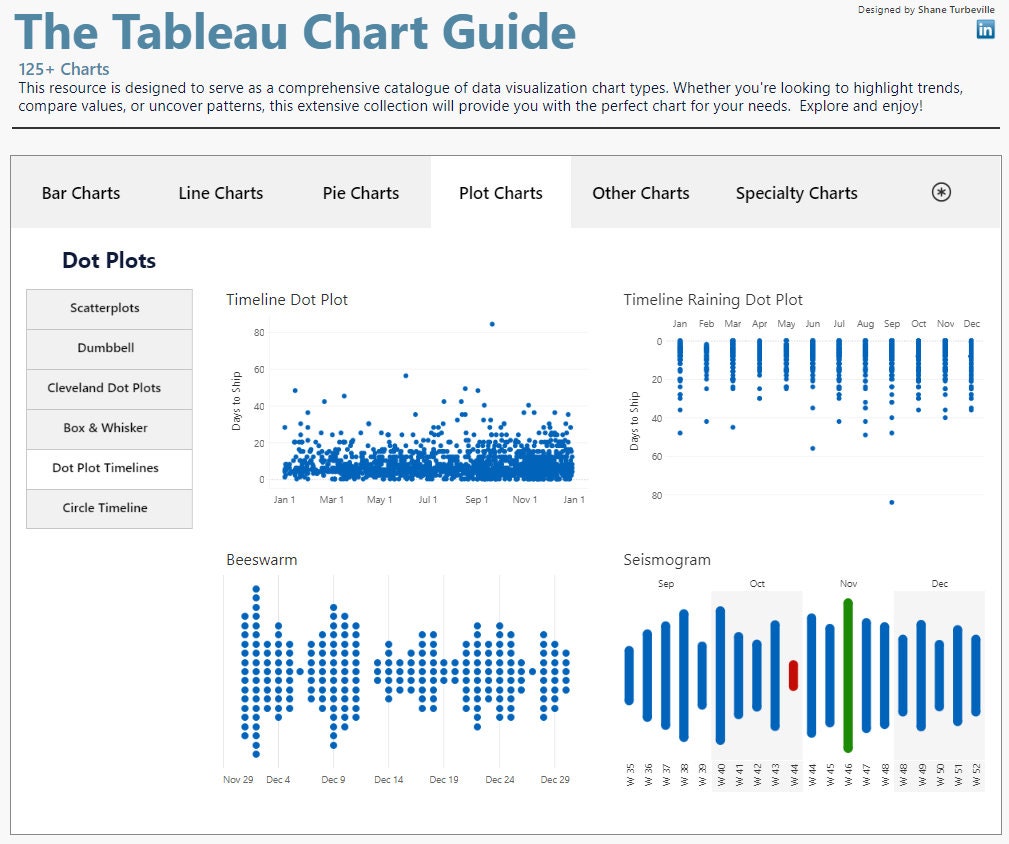Switch to the Other Charts tab

640,192
